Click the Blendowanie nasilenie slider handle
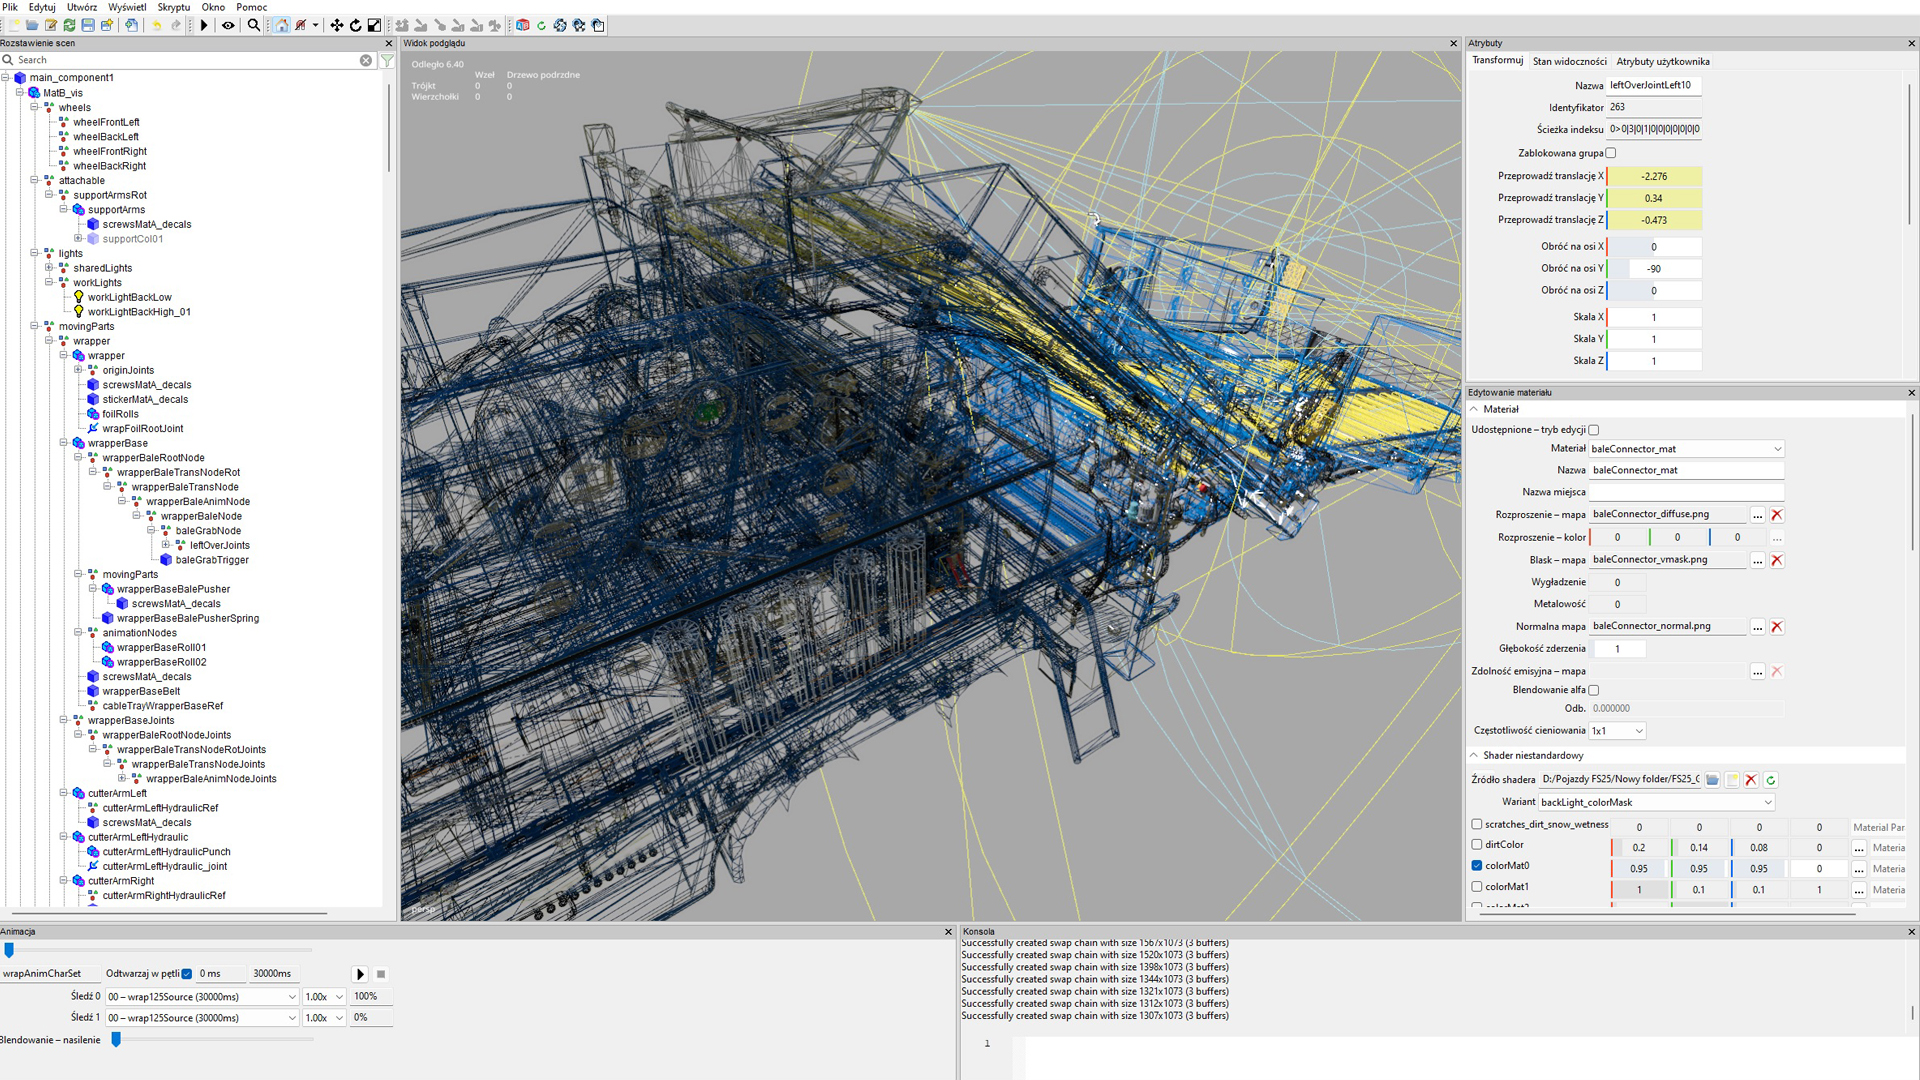The height and width of the screenshot is (1080, 1920). [x=116, y=1040]
